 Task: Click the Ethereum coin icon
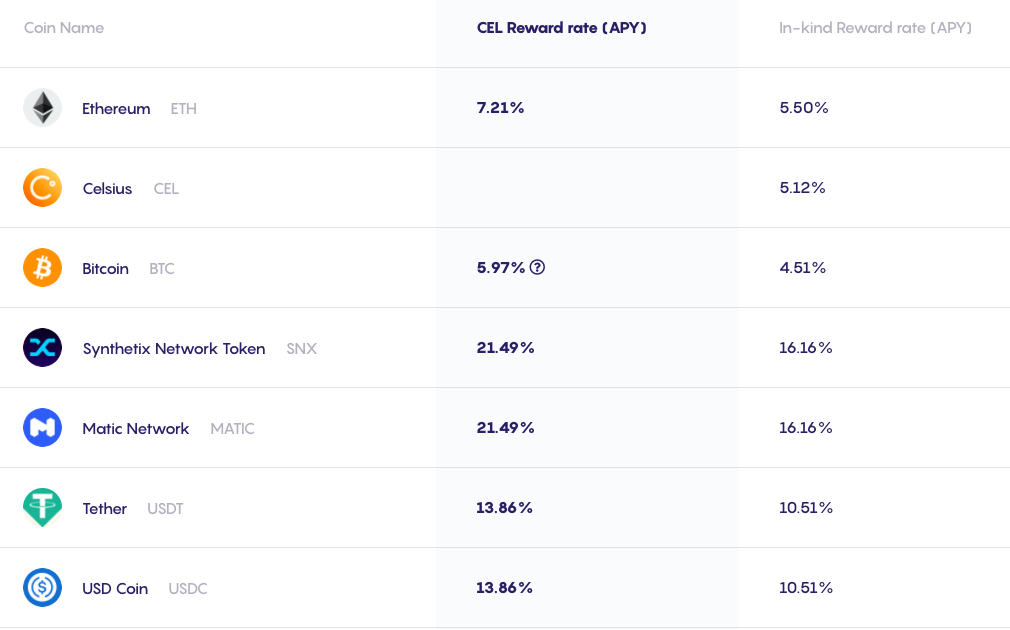pos(43,108)
